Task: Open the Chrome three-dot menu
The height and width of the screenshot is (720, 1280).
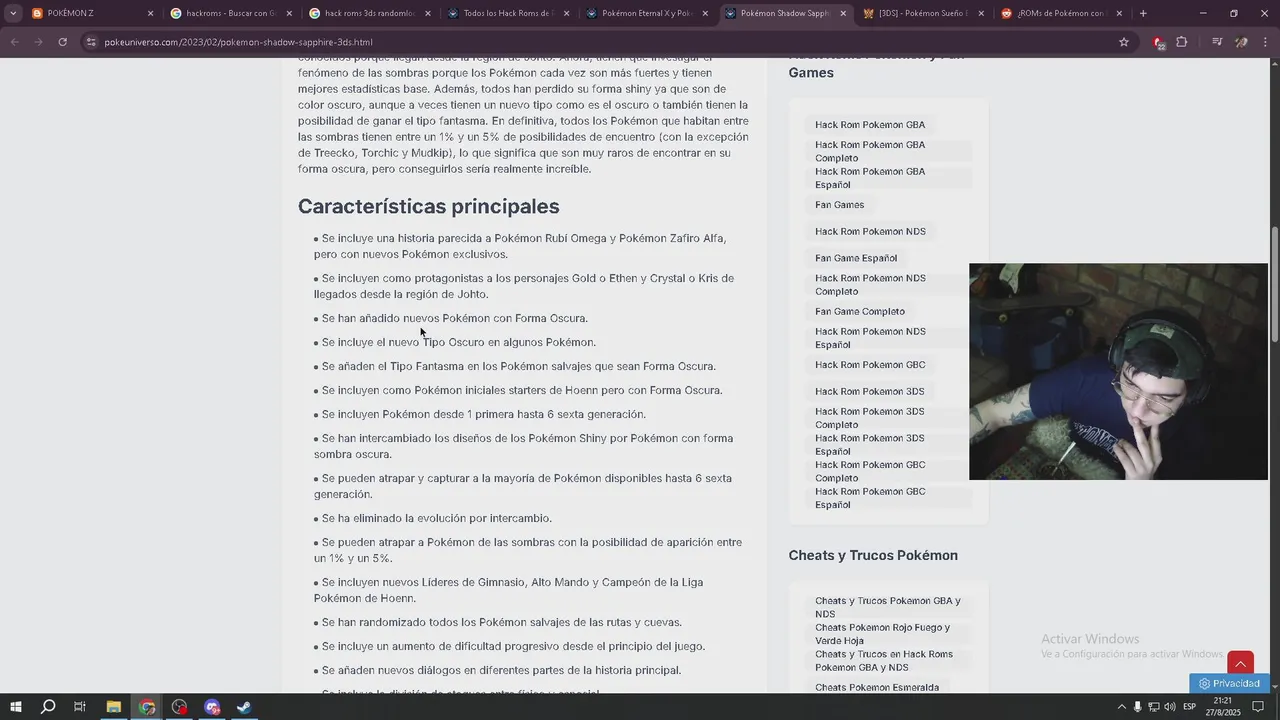Action: 1265,42
